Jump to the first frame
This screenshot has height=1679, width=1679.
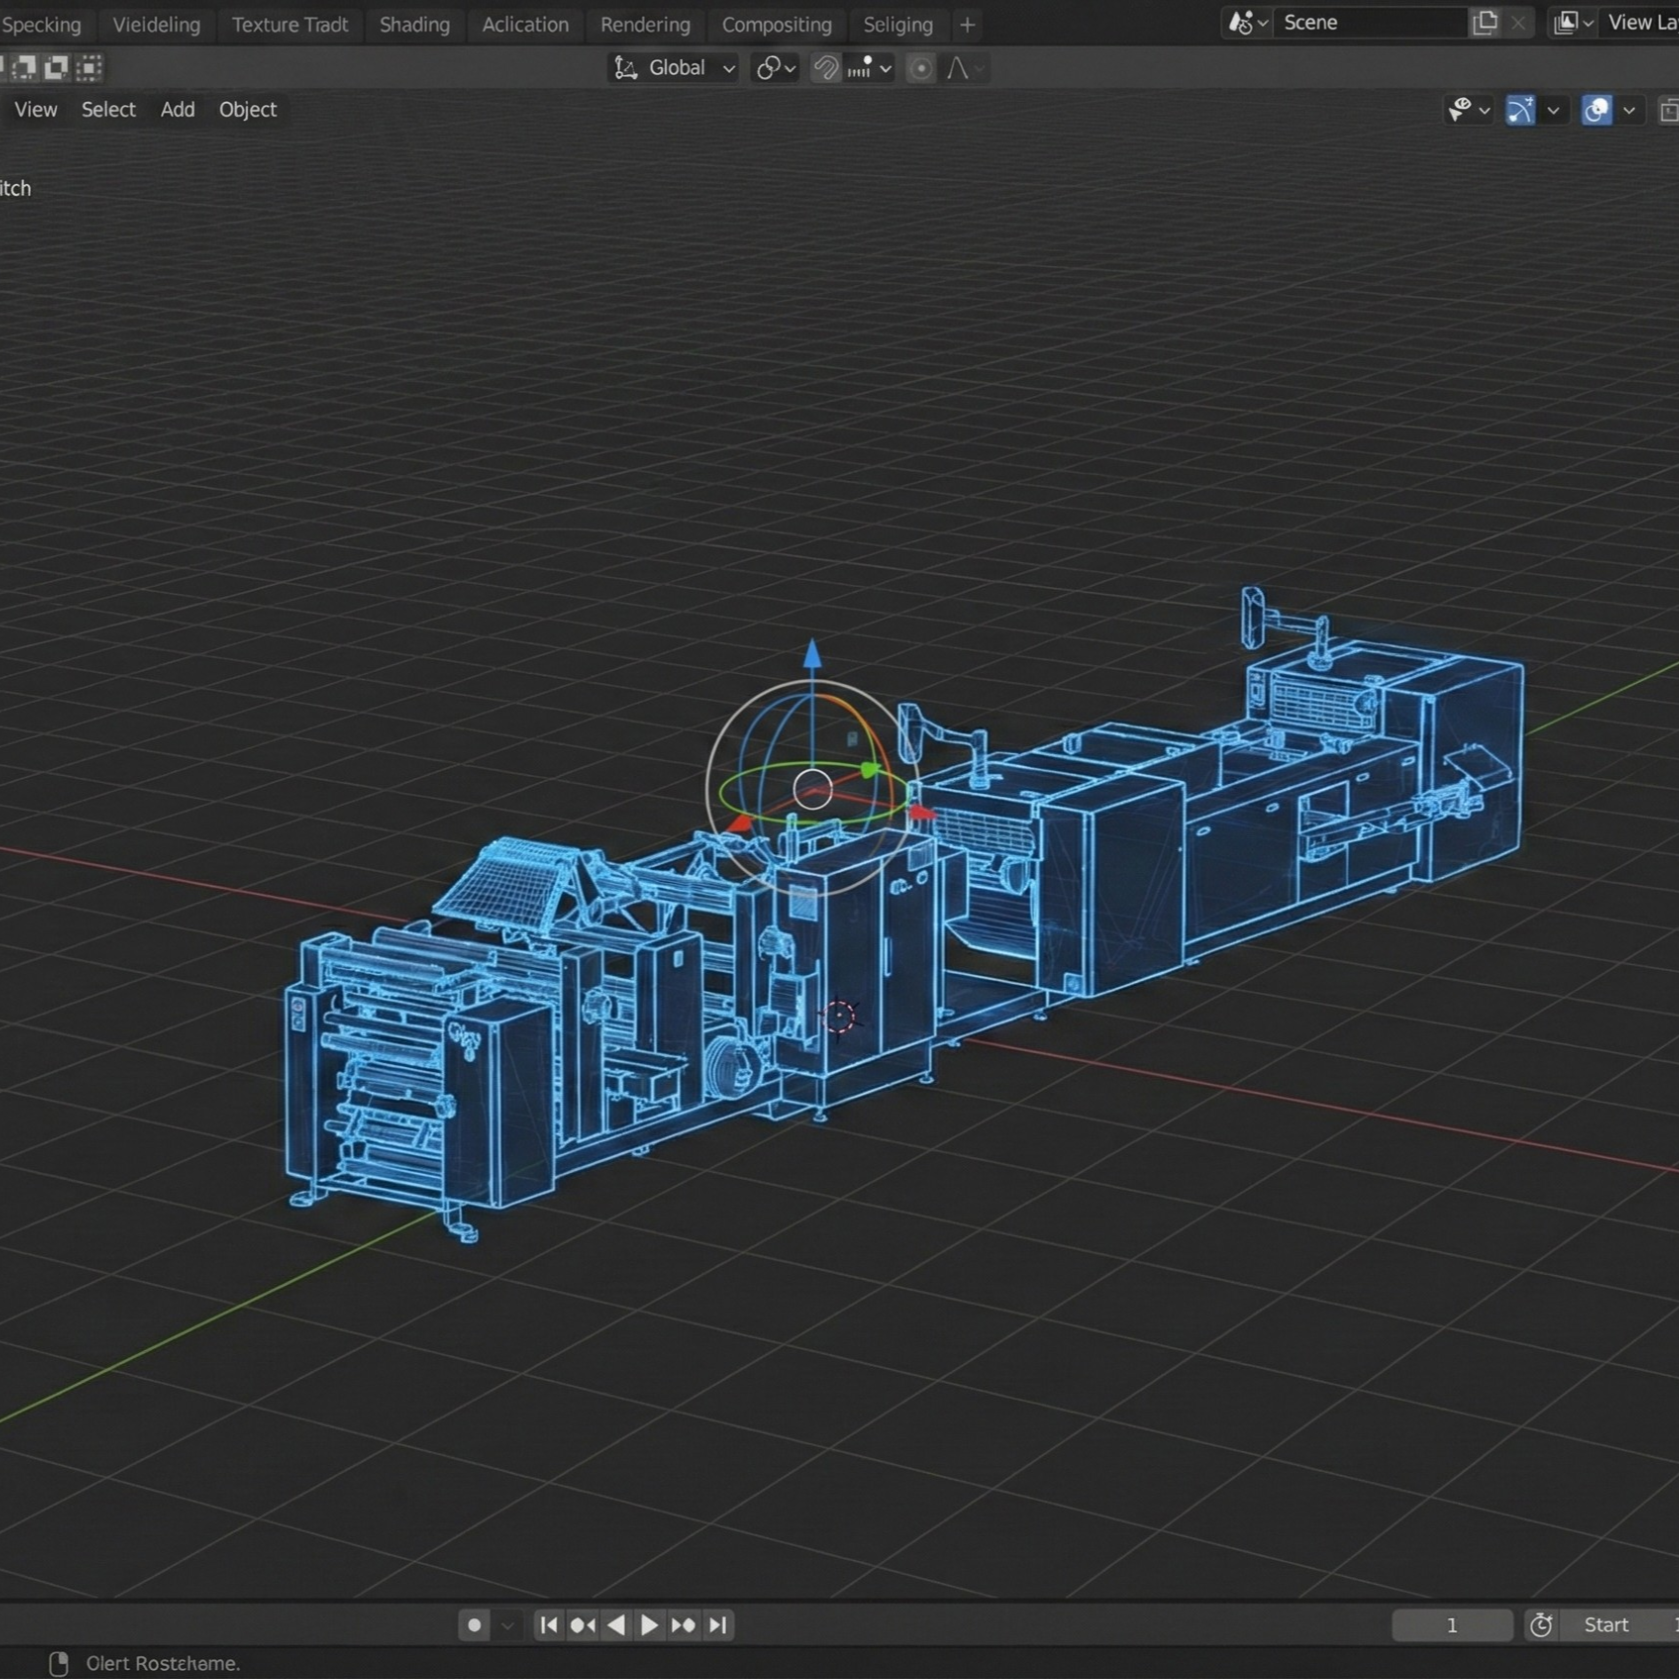(549, 1625)
